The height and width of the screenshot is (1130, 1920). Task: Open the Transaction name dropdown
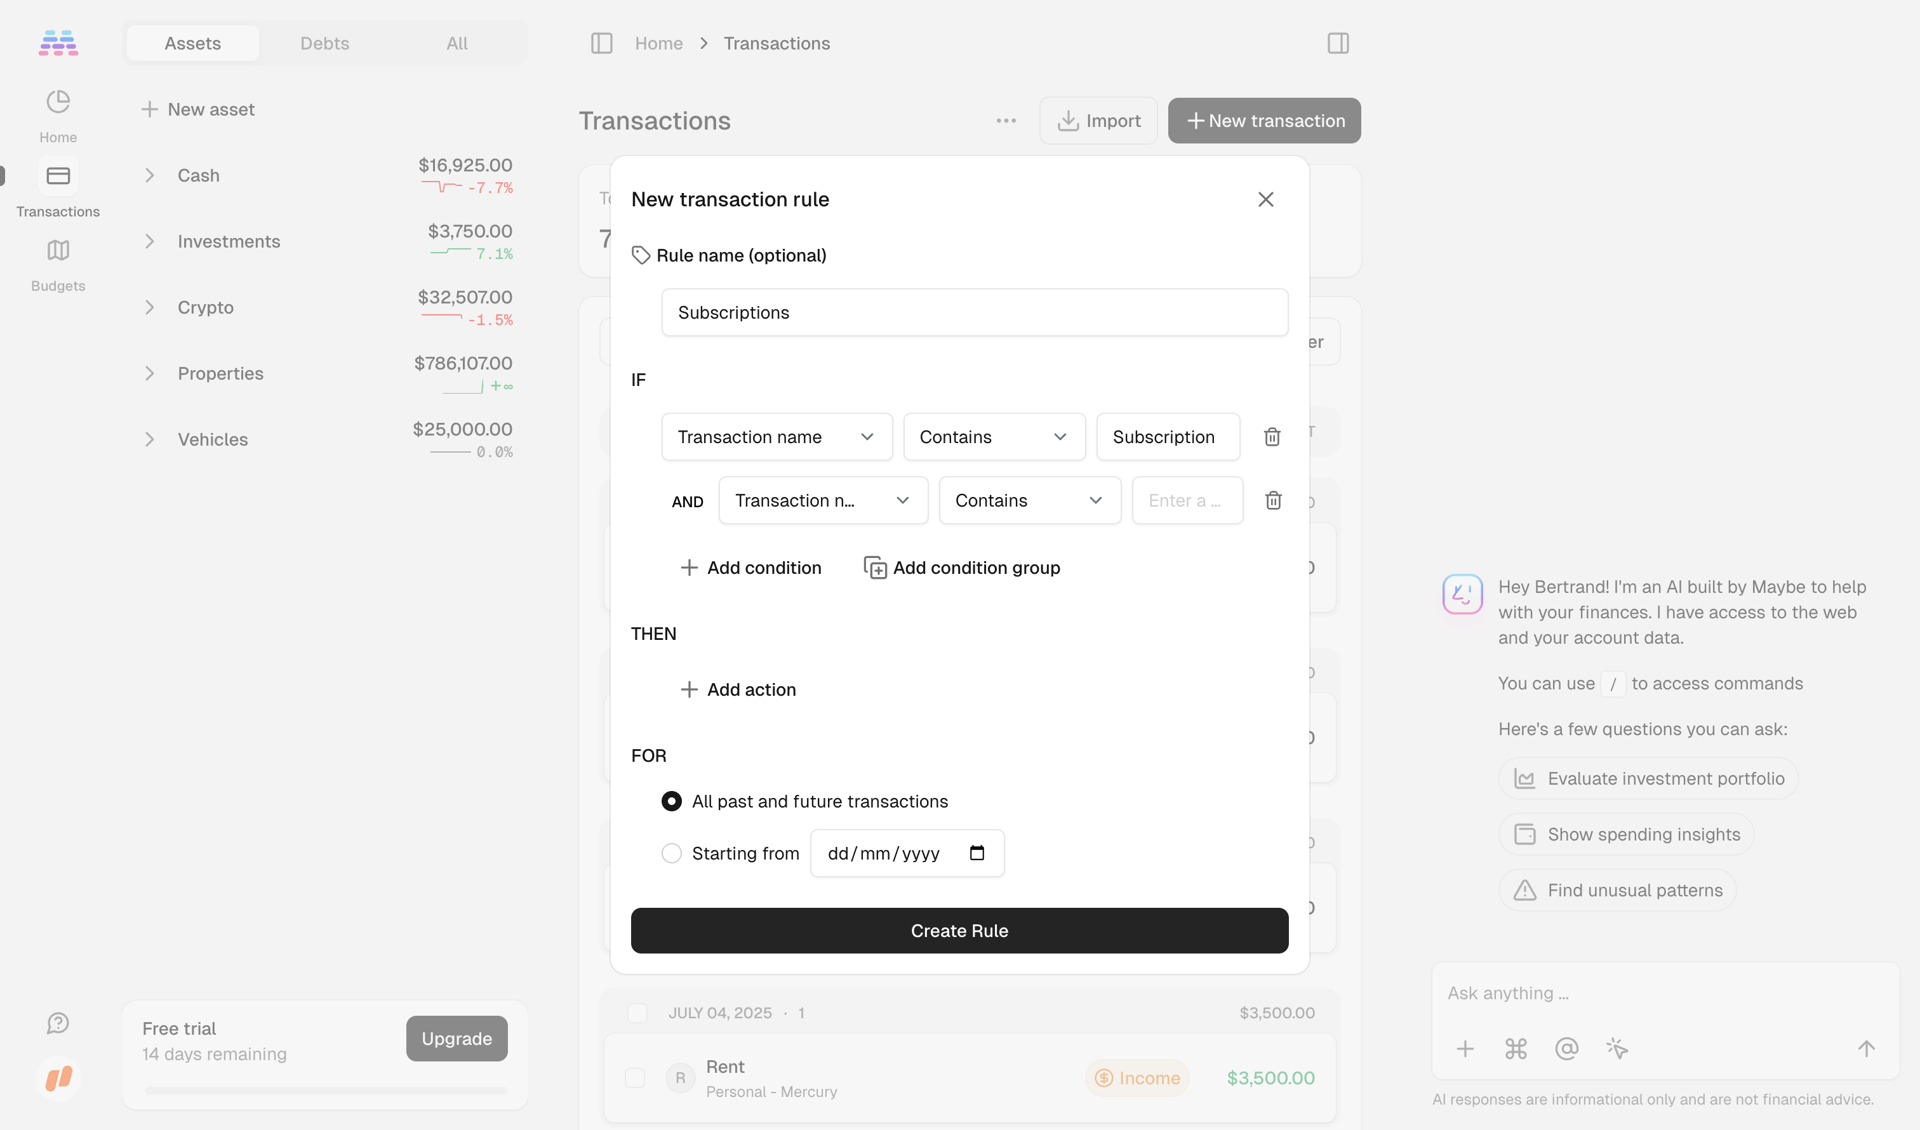(777, 437)
